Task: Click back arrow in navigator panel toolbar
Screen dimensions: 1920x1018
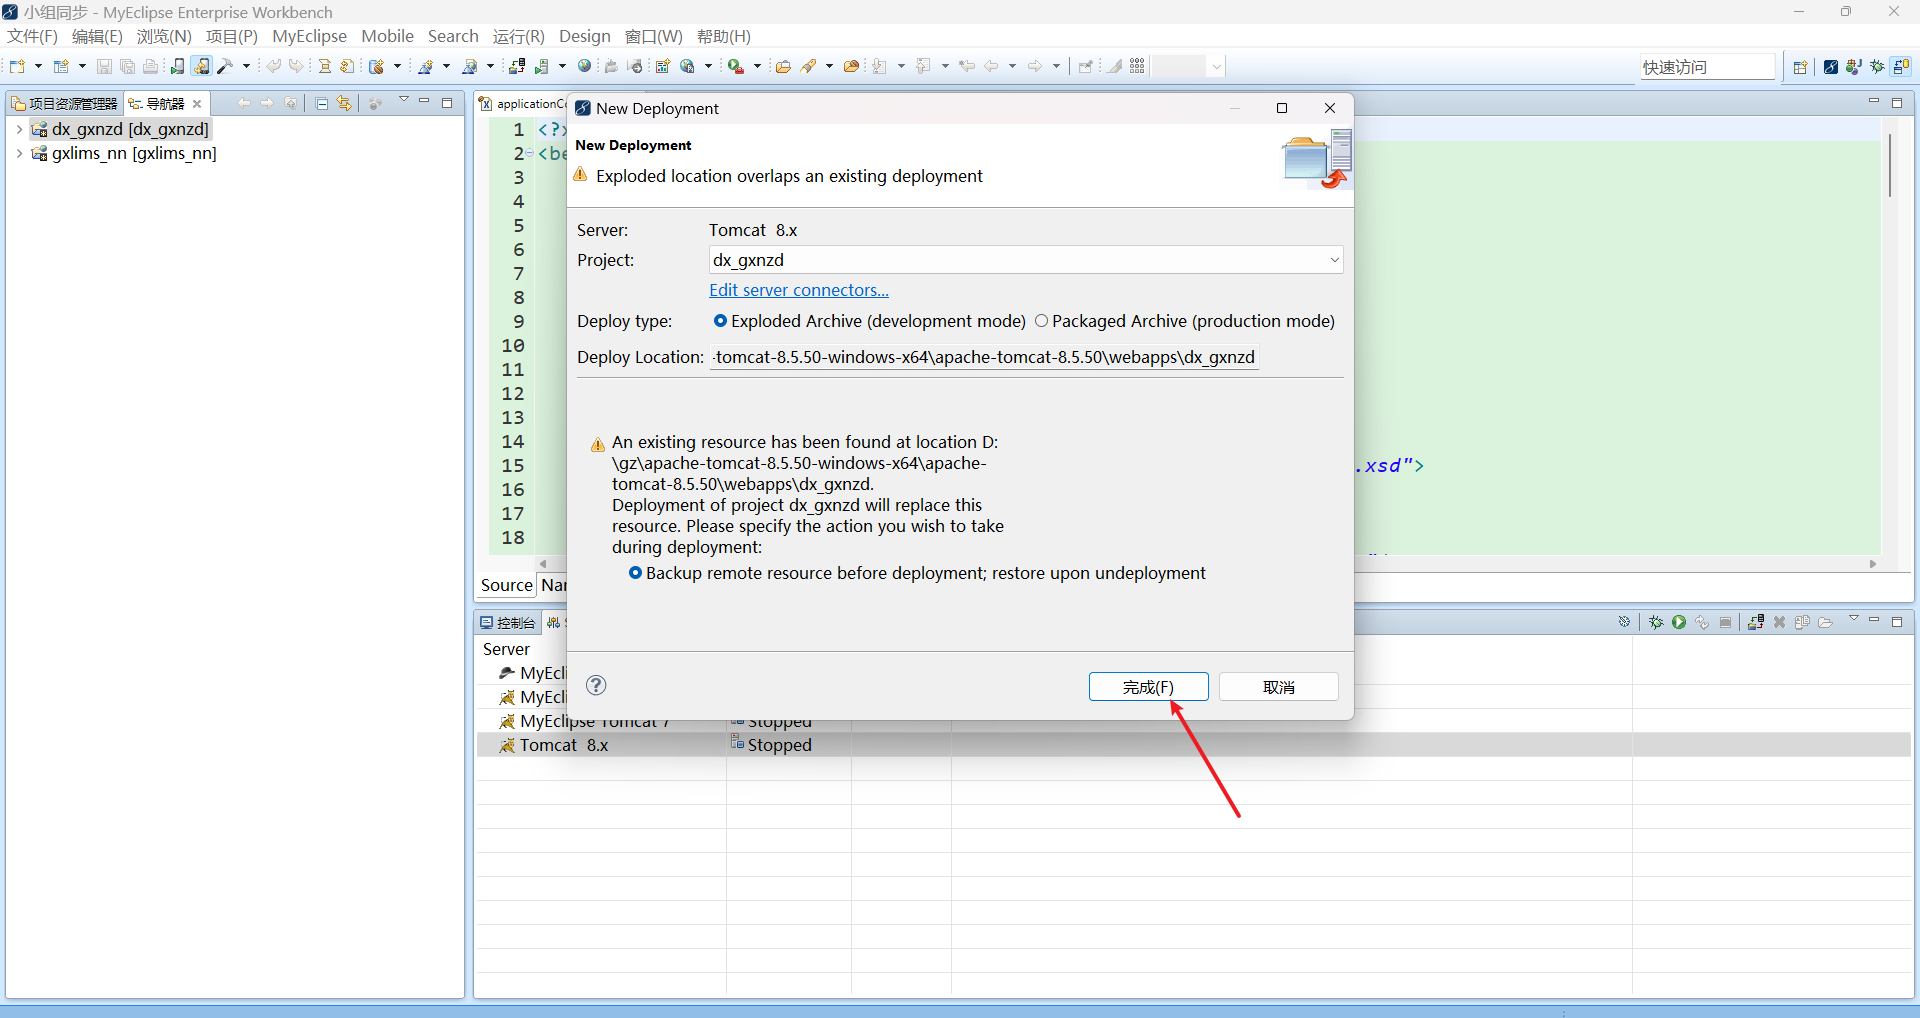Action: click(244, 103)
